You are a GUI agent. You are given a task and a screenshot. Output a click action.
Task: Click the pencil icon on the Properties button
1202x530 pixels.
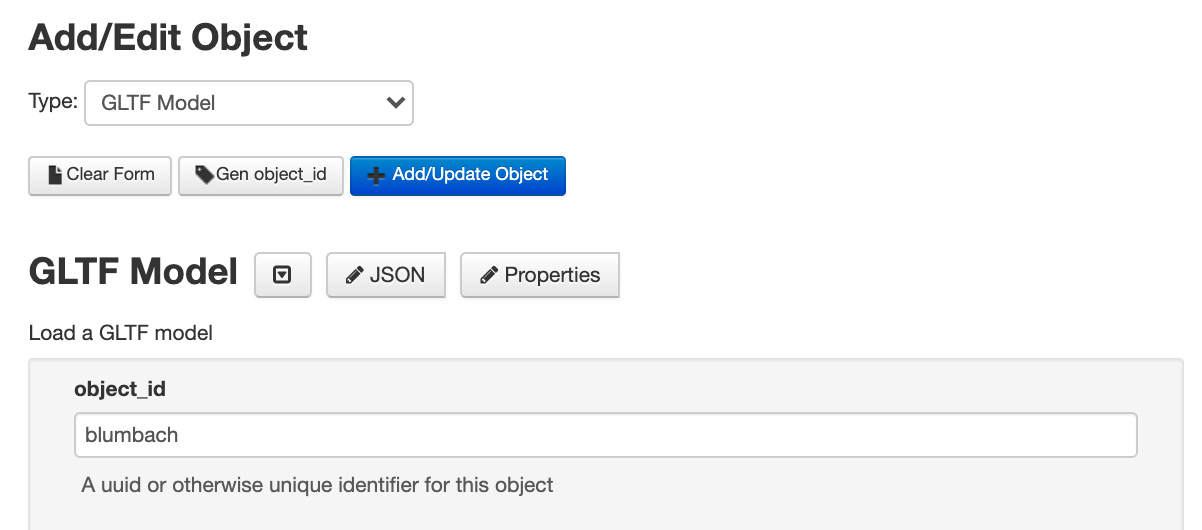tap(489, 276)
